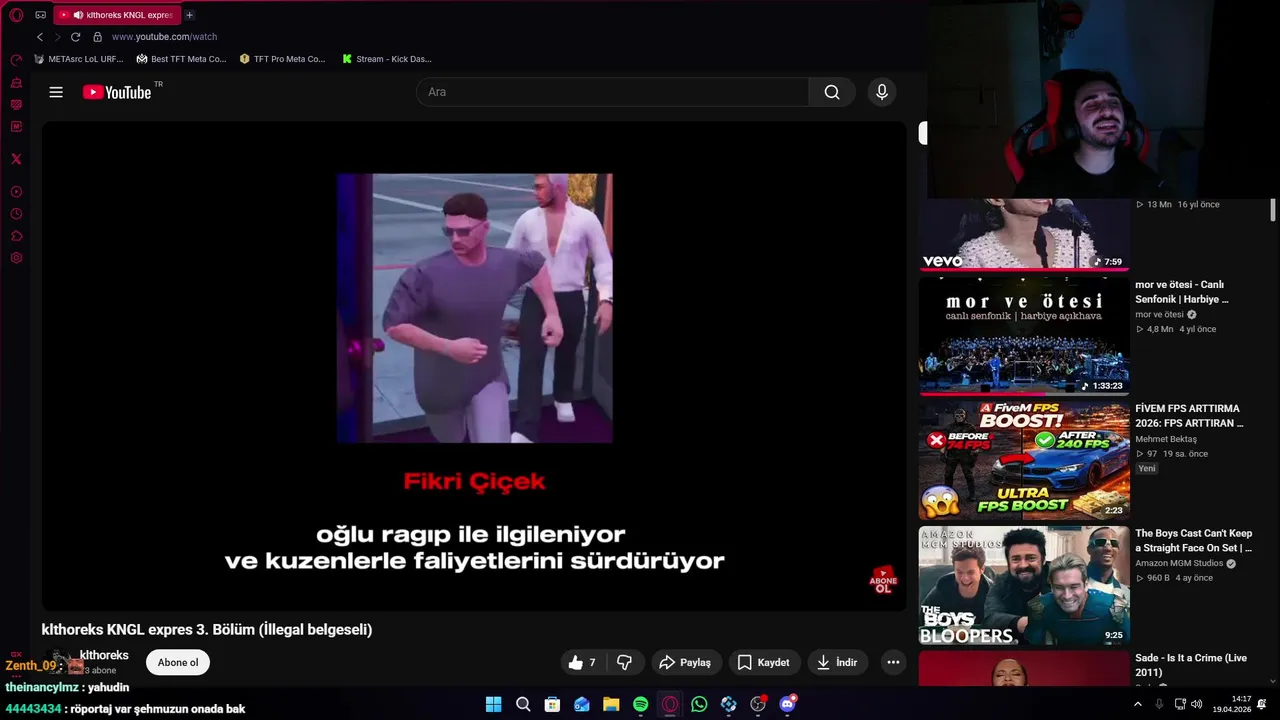The width and height of the screenshot is (1280, 720).
Task: Dislike the video with thumbs down
Action: click(x=625, y=662)
